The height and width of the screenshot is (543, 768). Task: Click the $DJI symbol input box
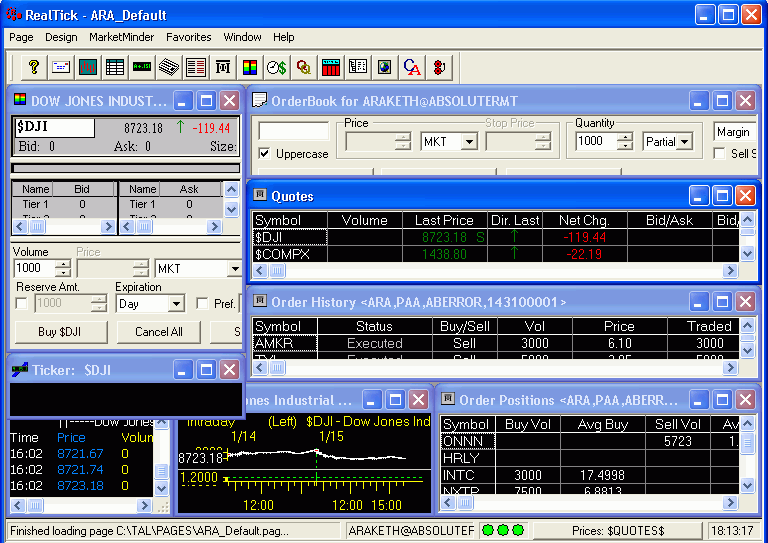[x=54, y=127]
